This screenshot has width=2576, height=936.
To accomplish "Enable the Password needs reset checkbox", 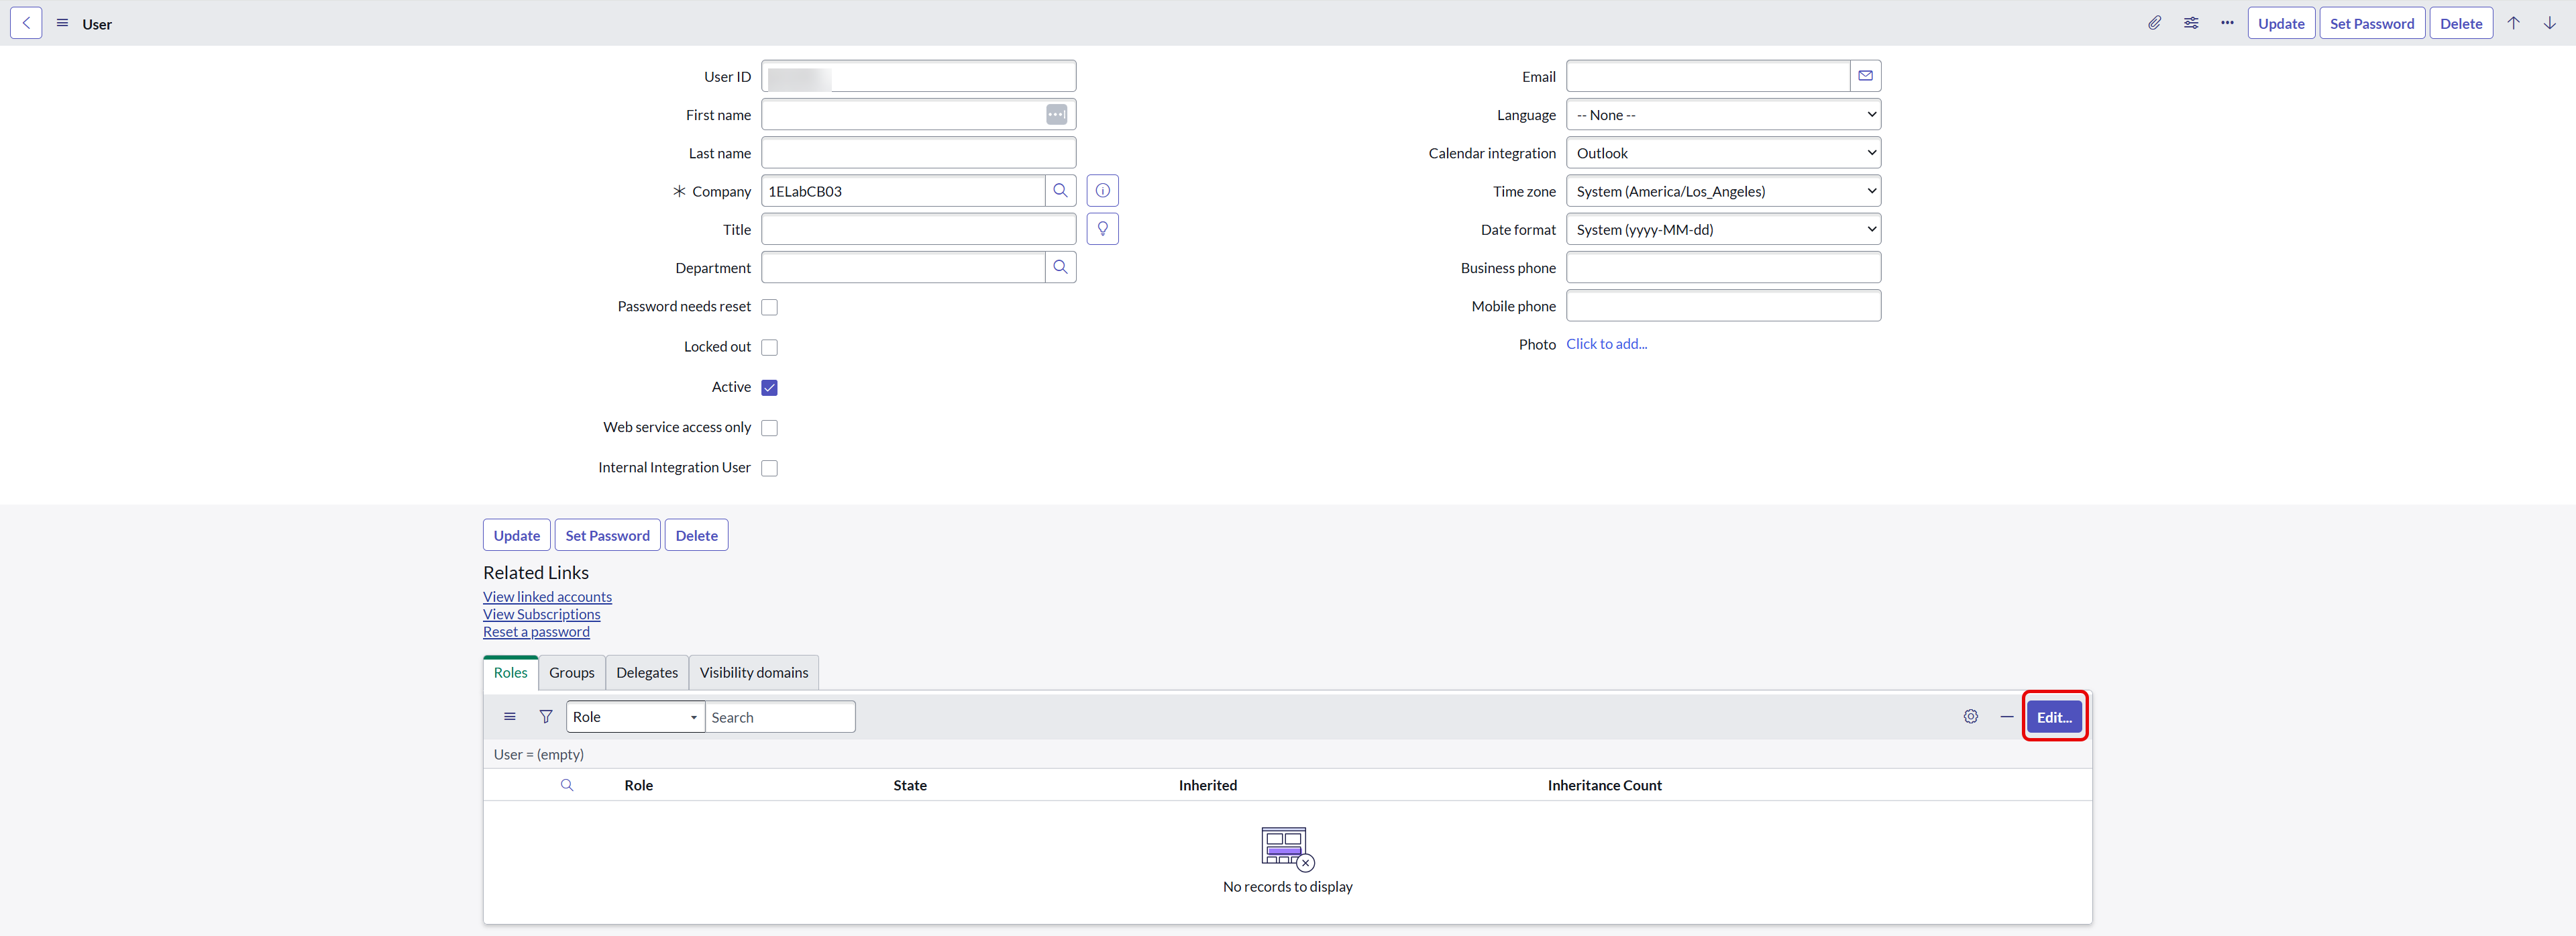I will tap(769, 307).
